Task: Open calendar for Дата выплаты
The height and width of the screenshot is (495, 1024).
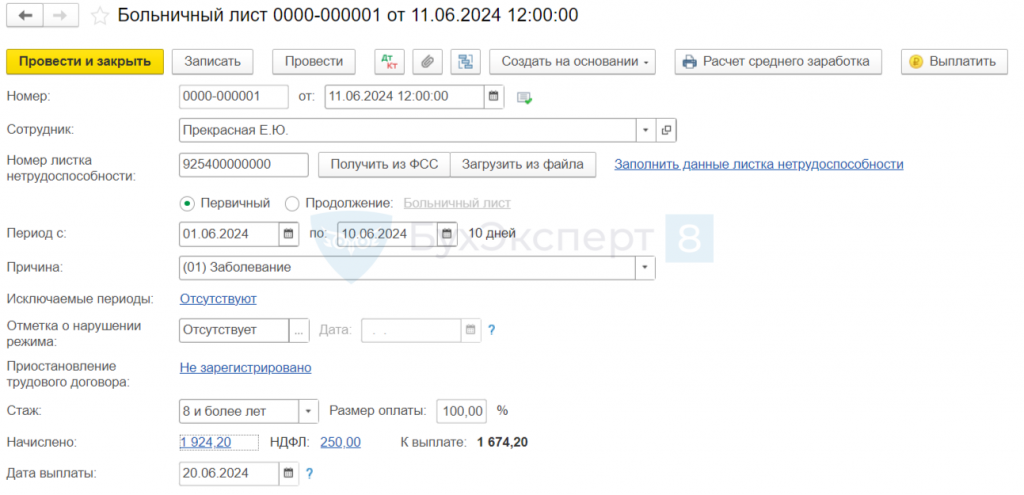Action: pos(289,473)
